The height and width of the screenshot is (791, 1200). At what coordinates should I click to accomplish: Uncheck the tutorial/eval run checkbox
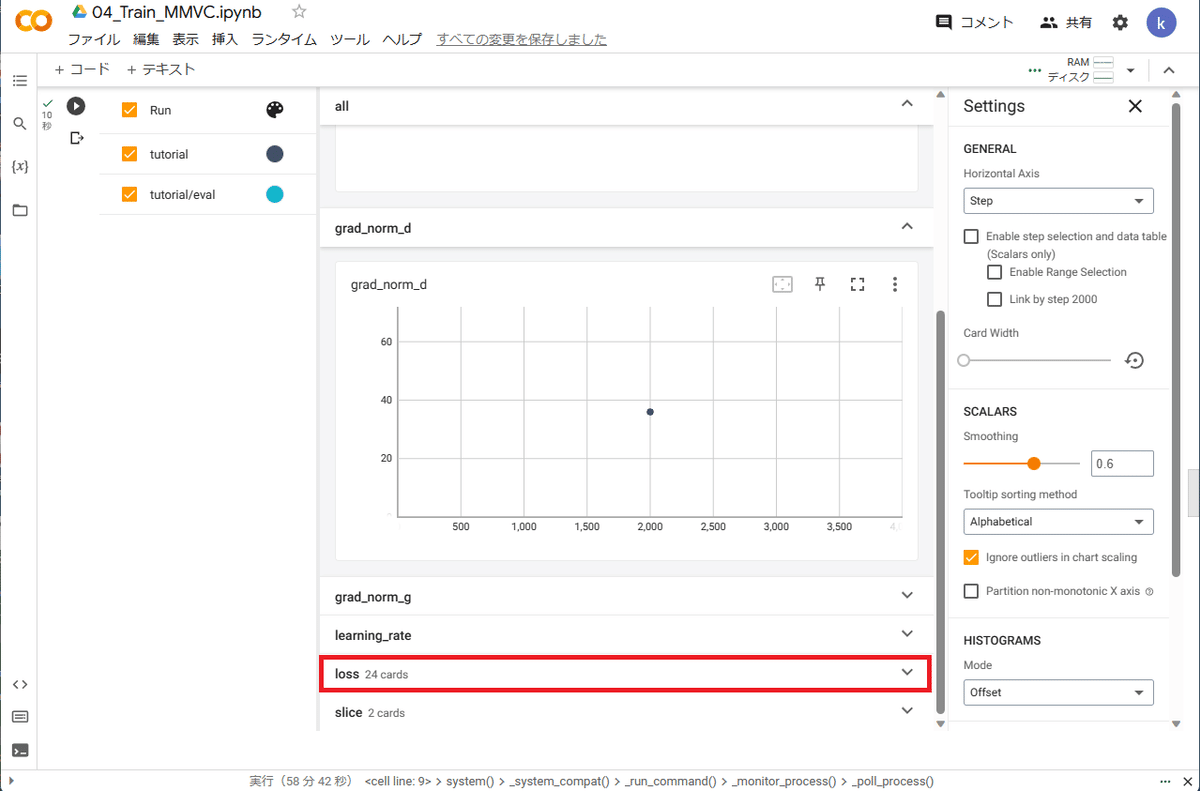[x=129, y=195]
